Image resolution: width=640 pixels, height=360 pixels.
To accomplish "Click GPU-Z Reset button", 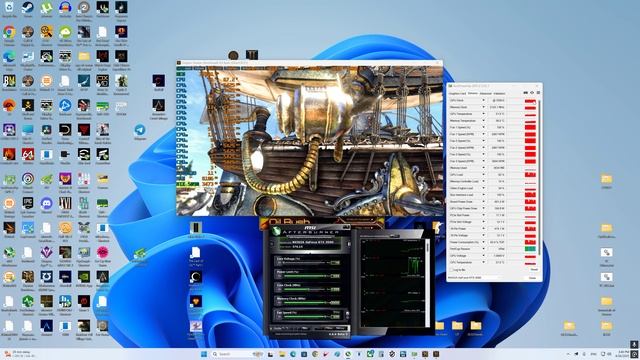I will tap(533, 270).
